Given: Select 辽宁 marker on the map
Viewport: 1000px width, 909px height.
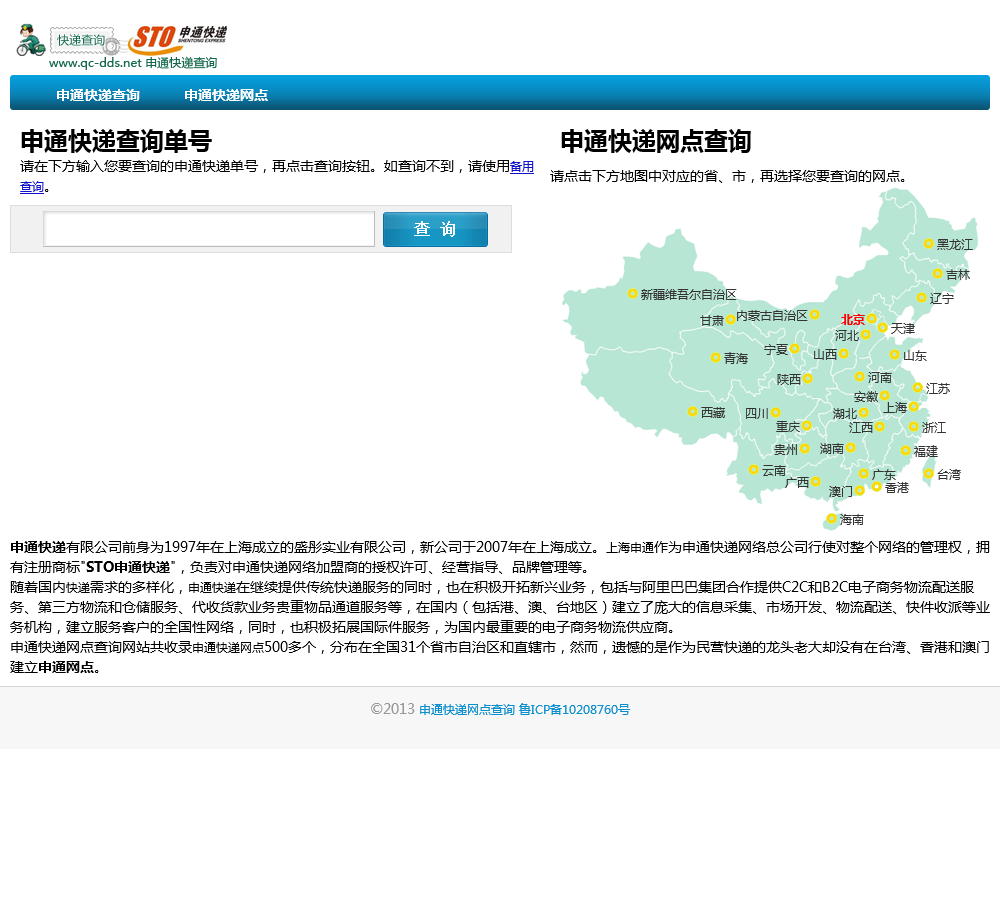Looking at the screenshot, I should coord(922,298).
